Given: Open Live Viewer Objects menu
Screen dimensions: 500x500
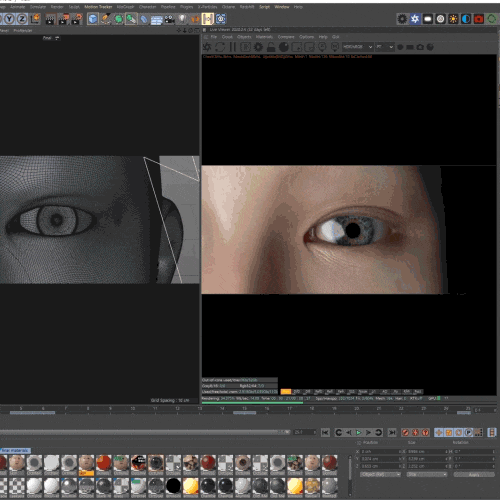Looking at the screenshot, I should click(x=244, y=37).
